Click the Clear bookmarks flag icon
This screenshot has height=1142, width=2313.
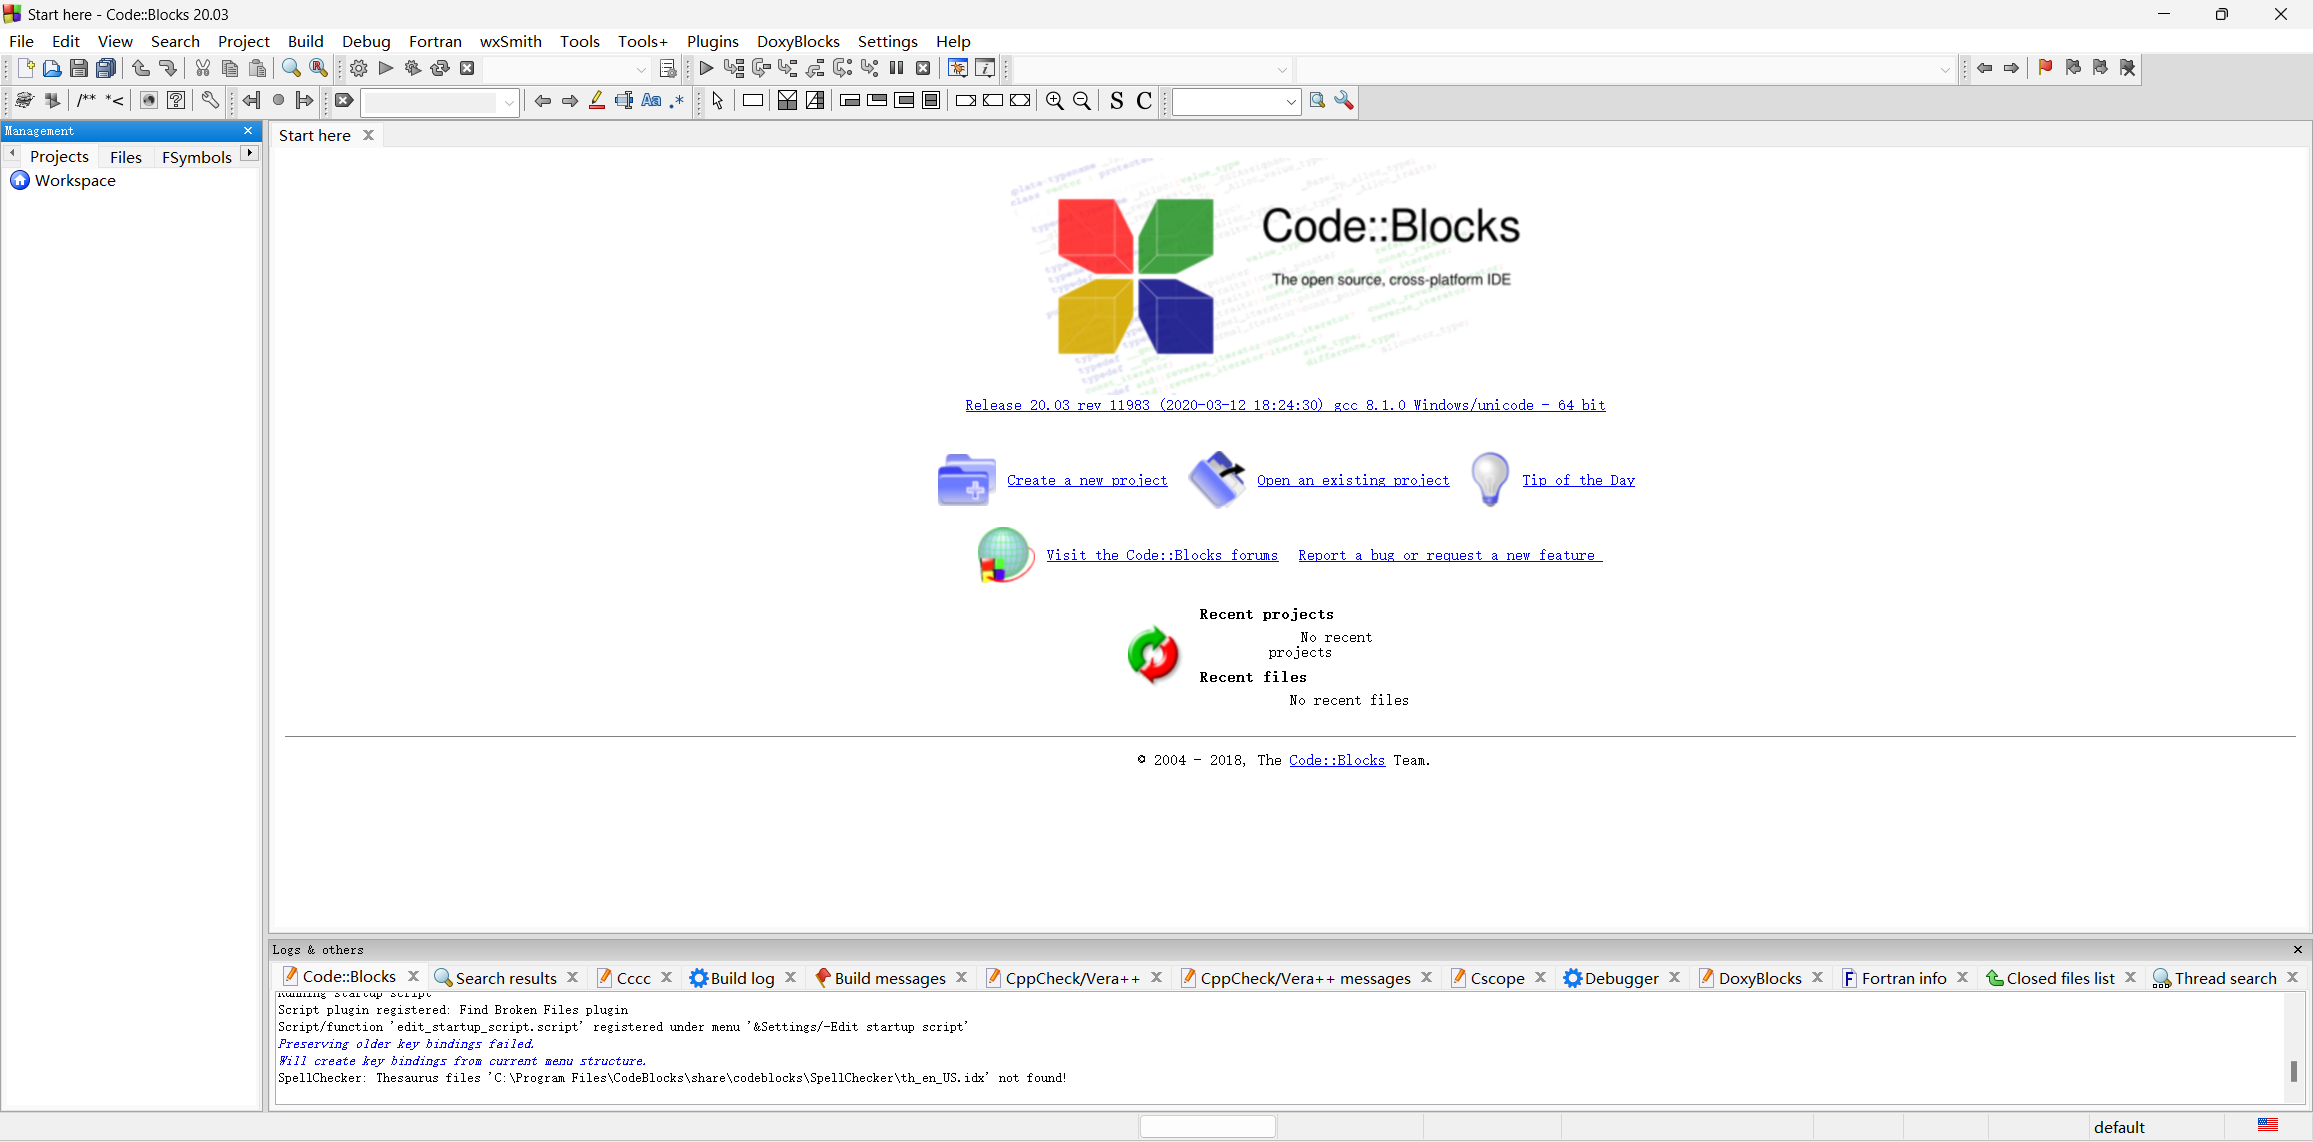[2127, 68]
